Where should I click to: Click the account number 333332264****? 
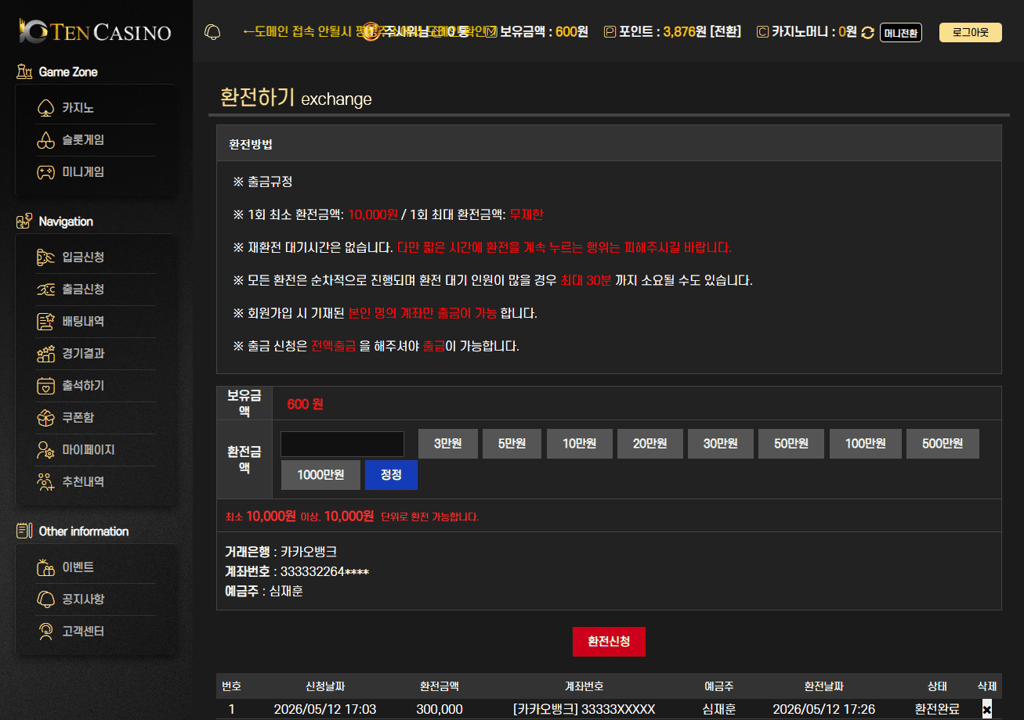point(325,572)
